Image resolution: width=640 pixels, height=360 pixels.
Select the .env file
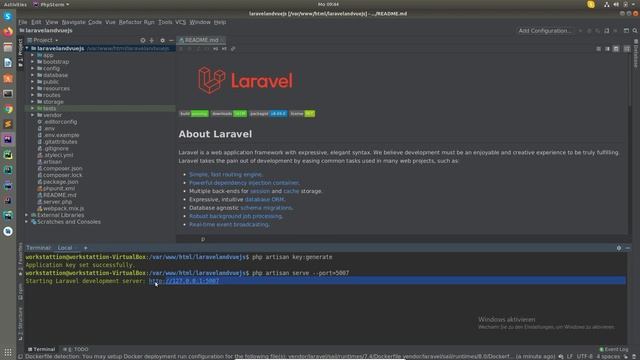click(x=49, y=129)
